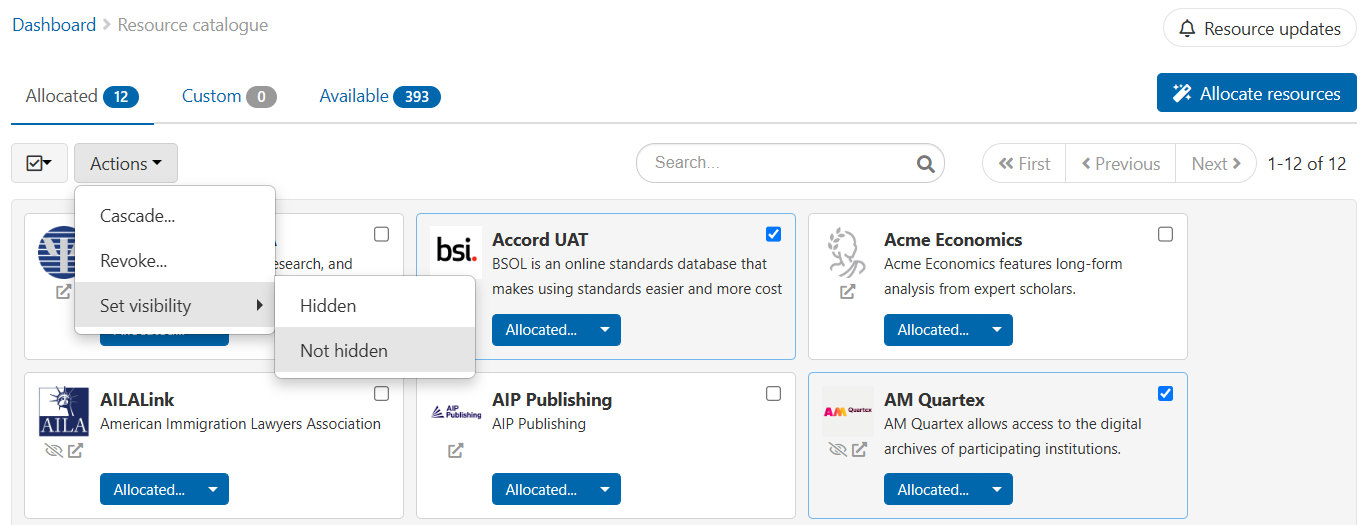Screen dimensions: 1366x525
Task: Click the AM Quartex title
Action: (x=934, y=400)
